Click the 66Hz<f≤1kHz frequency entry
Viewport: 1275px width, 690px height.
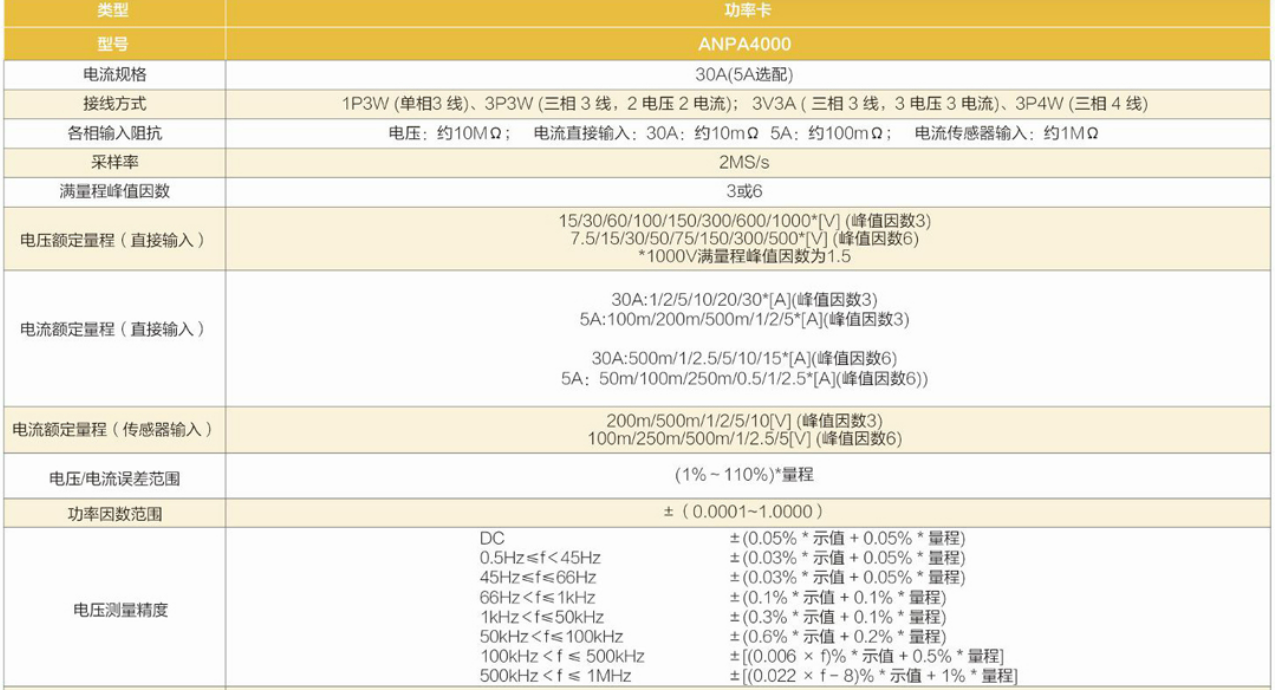point(538,597)
